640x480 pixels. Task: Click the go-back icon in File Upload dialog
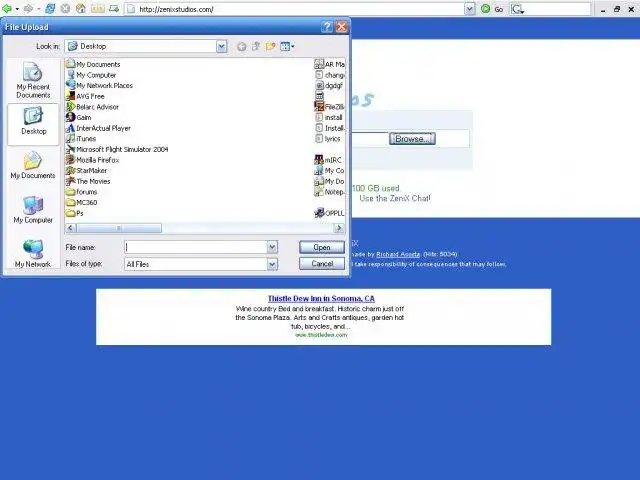click(242, 47)
